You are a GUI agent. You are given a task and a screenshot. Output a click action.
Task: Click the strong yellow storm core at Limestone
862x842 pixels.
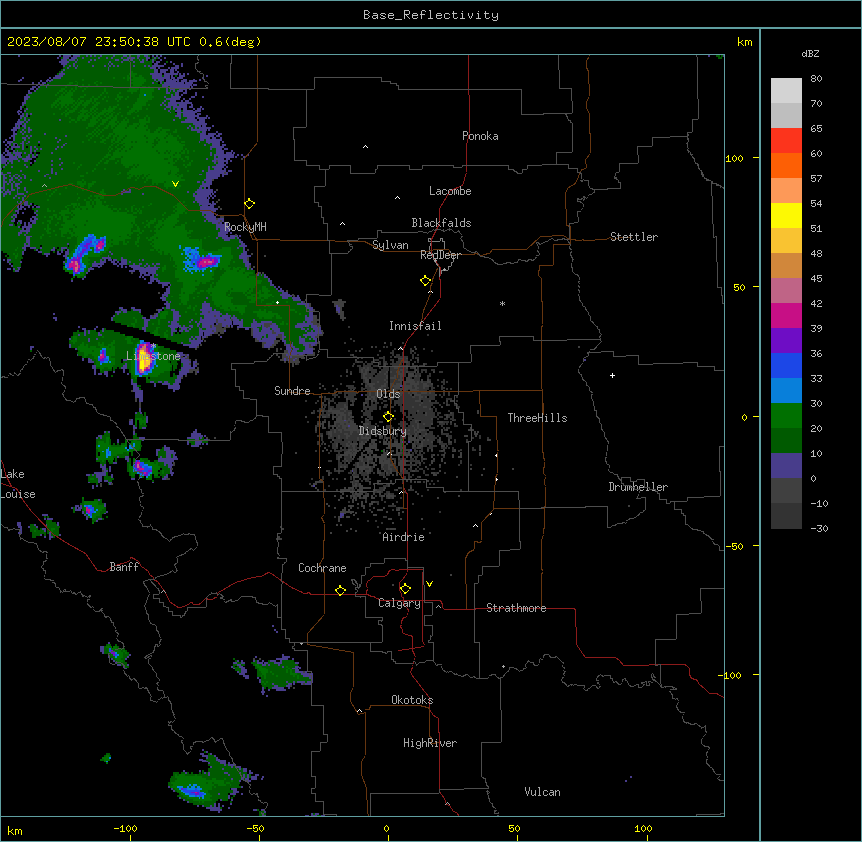pos(143,358)
